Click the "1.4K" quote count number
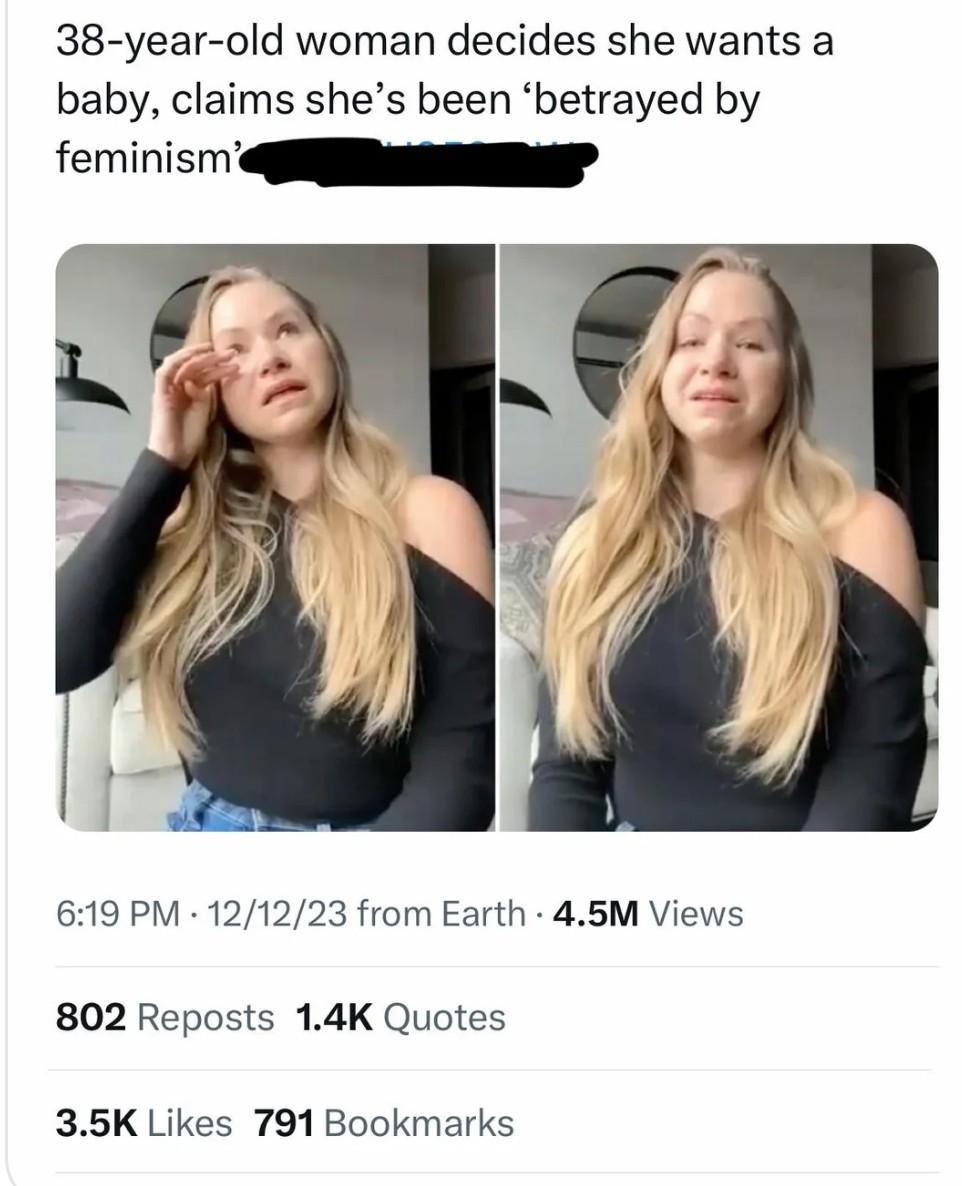 click(x=335, y=1017)
